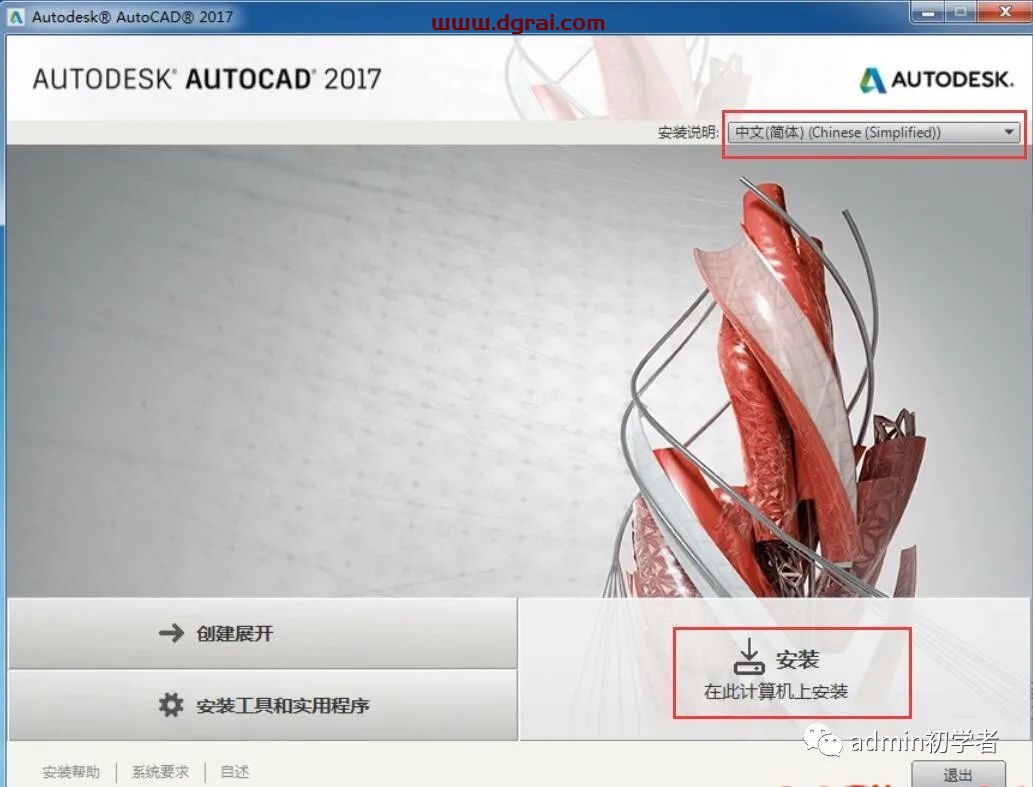Open the 自述 readme link
Viewport: 1033px width, 787px height.
point(235,771)
